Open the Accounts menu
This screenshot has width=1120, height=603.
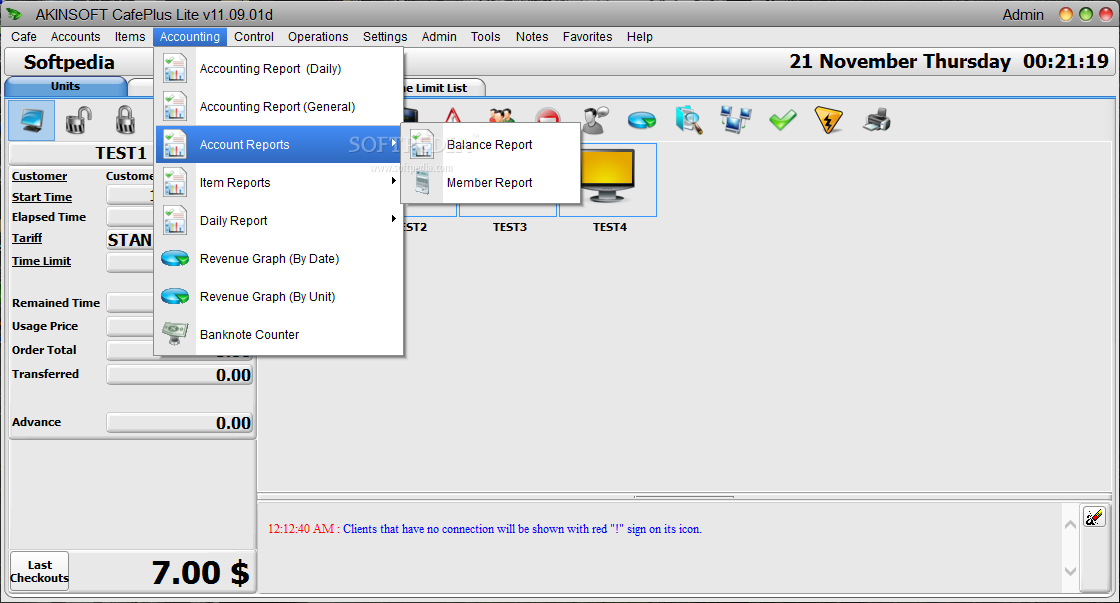click(x=75, y=36)
